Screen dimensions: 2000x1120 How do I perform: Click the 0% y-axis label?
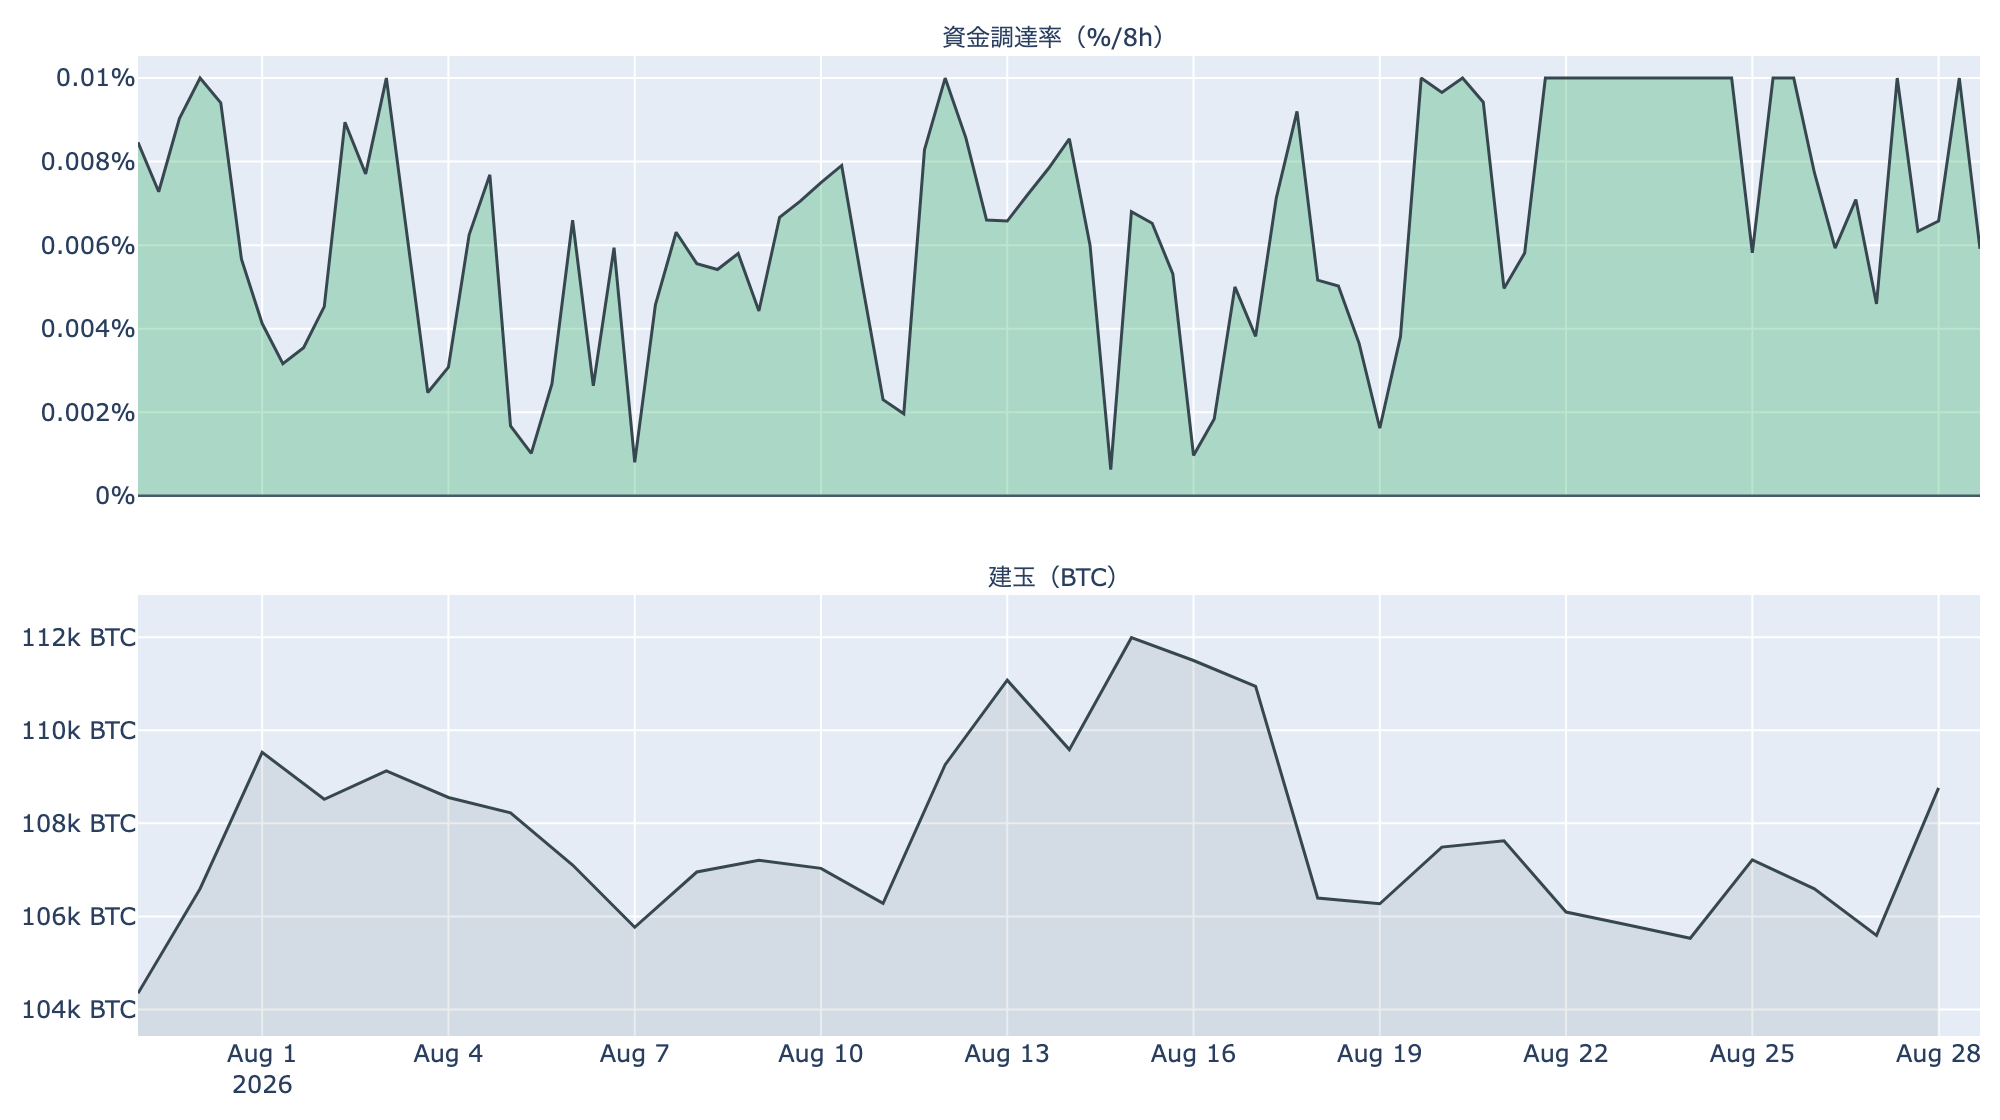tap(115, 496)
